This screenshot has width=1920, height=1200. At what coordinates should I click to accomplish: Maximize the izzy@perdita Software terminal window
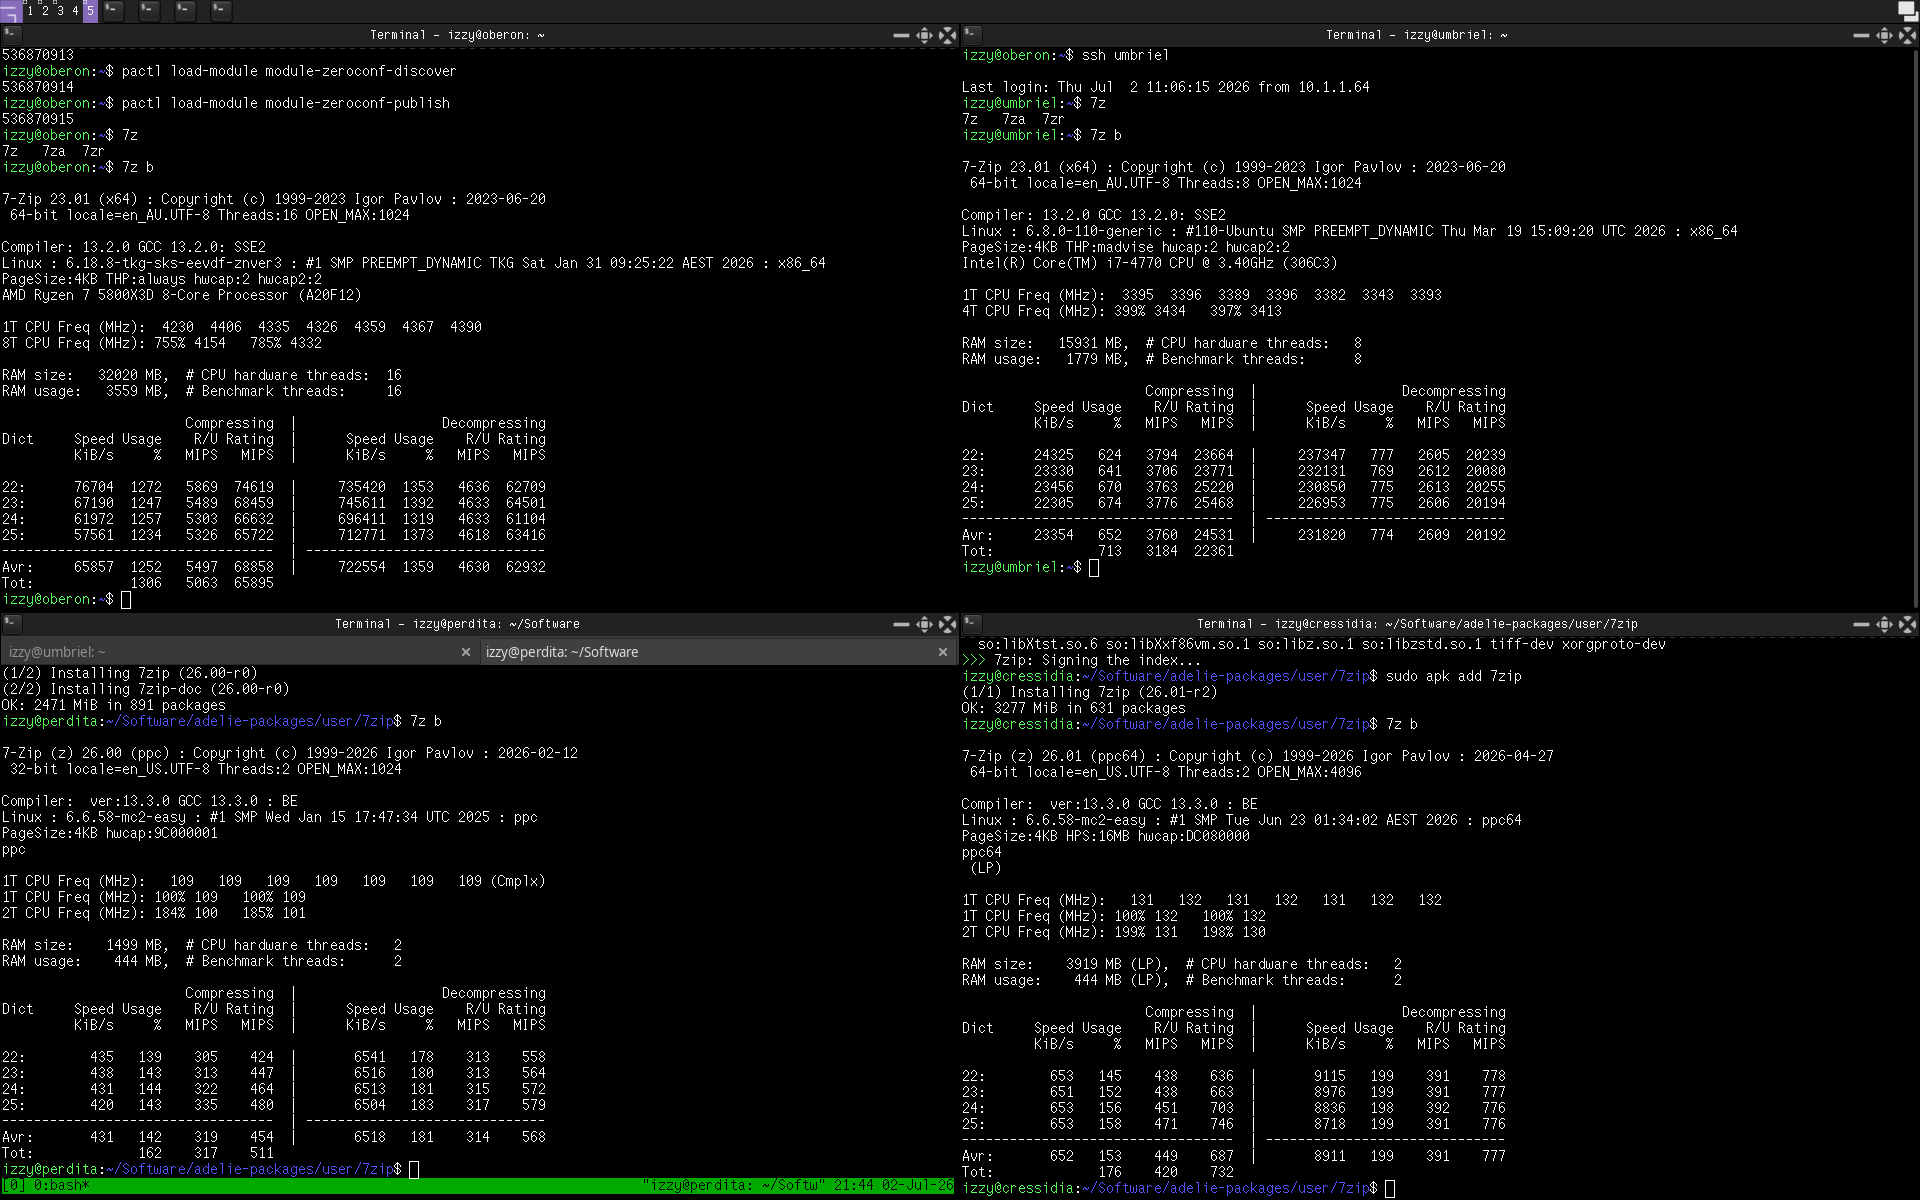coord(924,624)
